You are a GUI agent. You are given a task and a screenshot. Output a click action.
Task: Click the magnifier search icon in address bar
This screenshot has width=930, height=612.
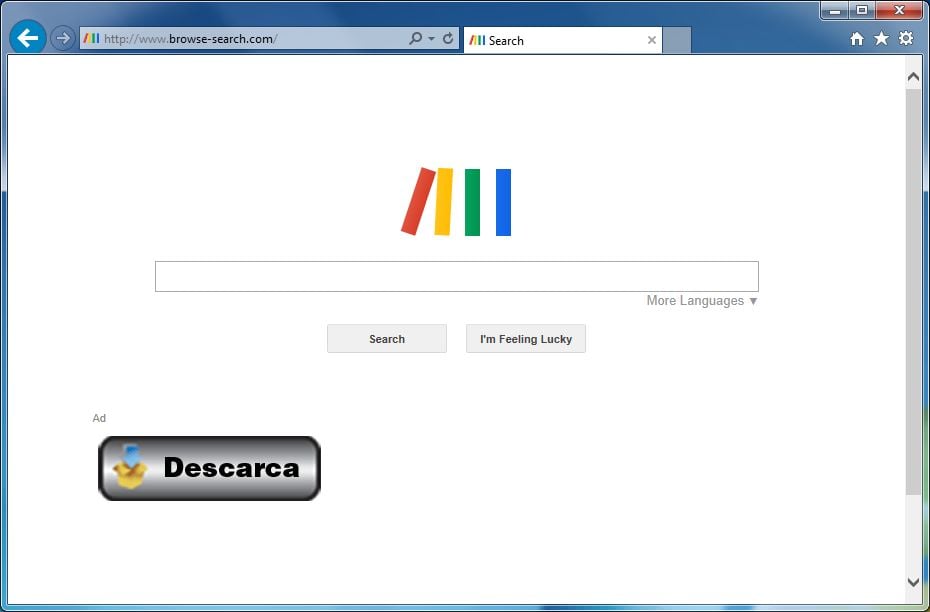coord(416,39)
